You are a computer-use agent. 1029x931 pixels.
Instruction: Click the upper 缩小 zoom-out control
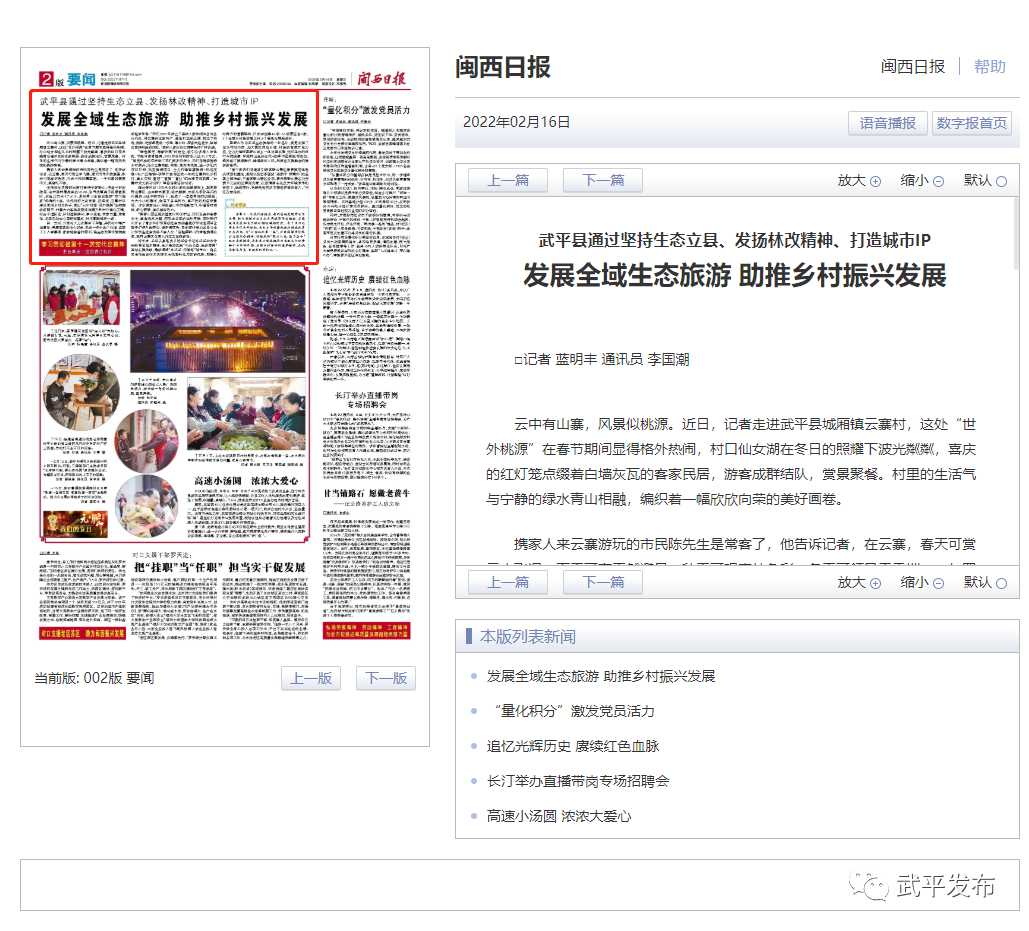coord(922,180)
